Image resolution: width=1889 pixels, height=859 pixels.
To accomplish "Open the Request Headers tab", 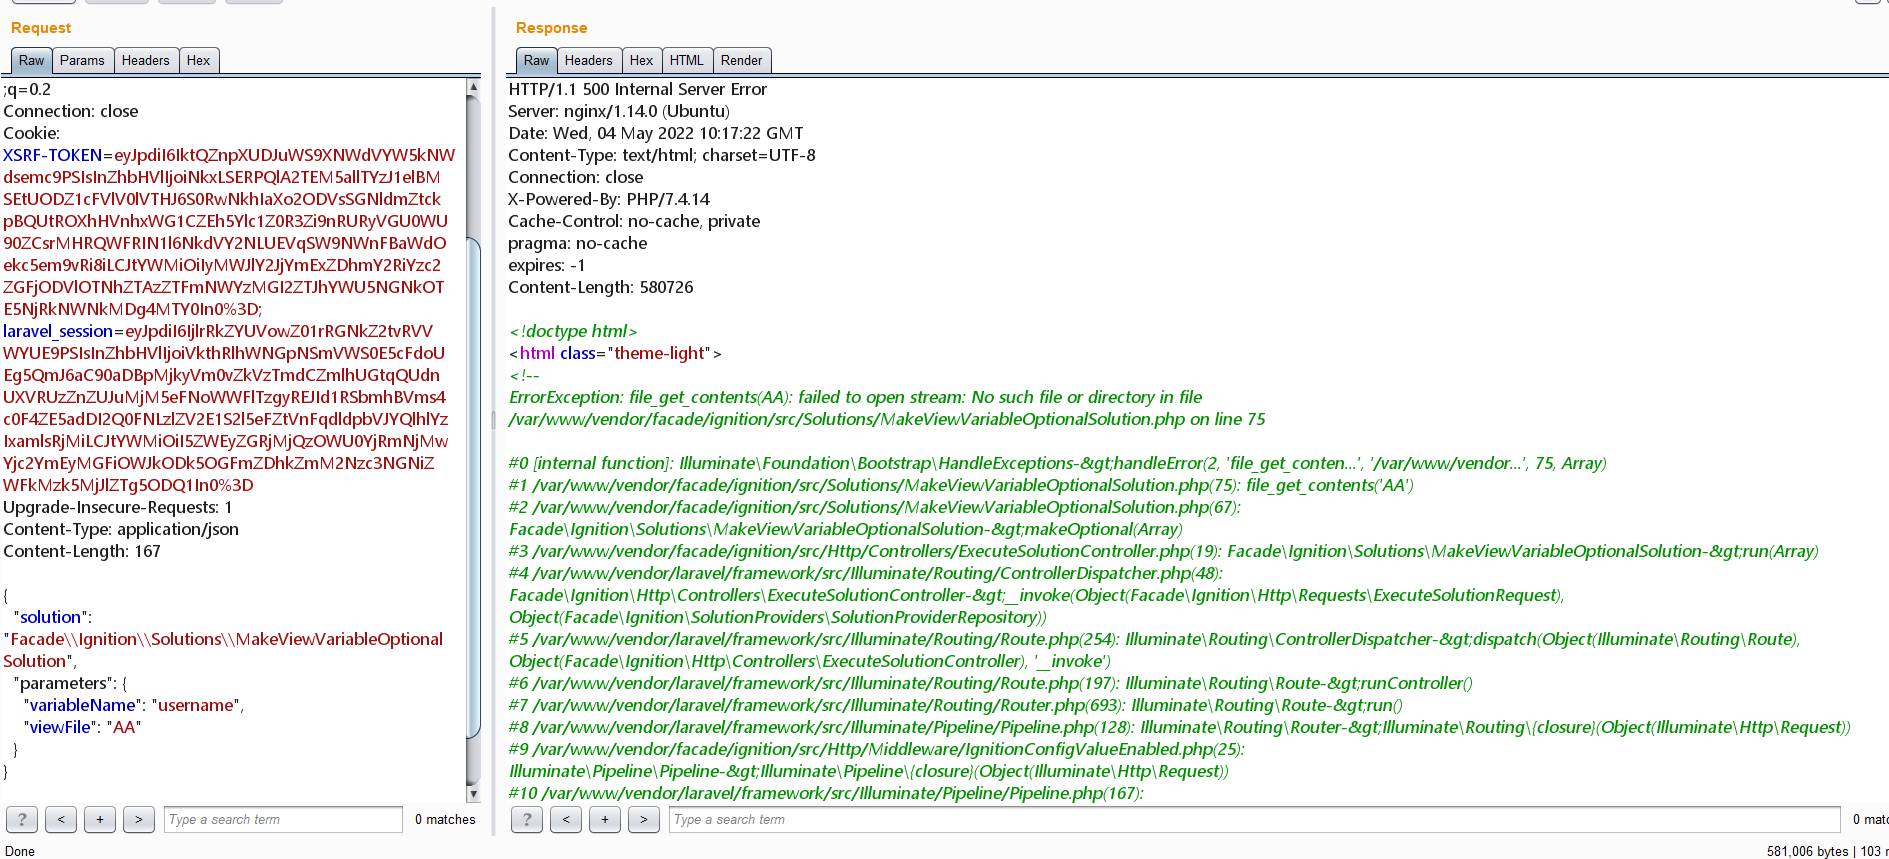I will click(146, 61).
